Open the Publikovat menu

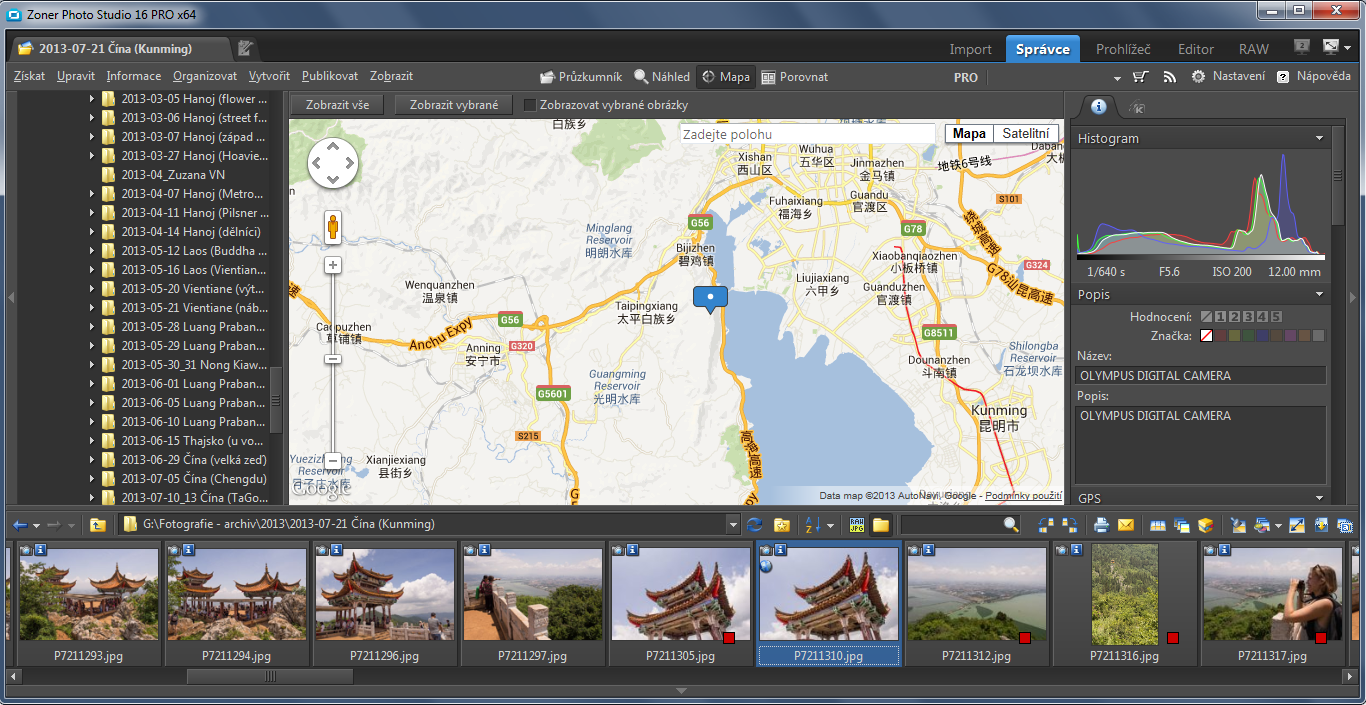[x=330, y=76]
